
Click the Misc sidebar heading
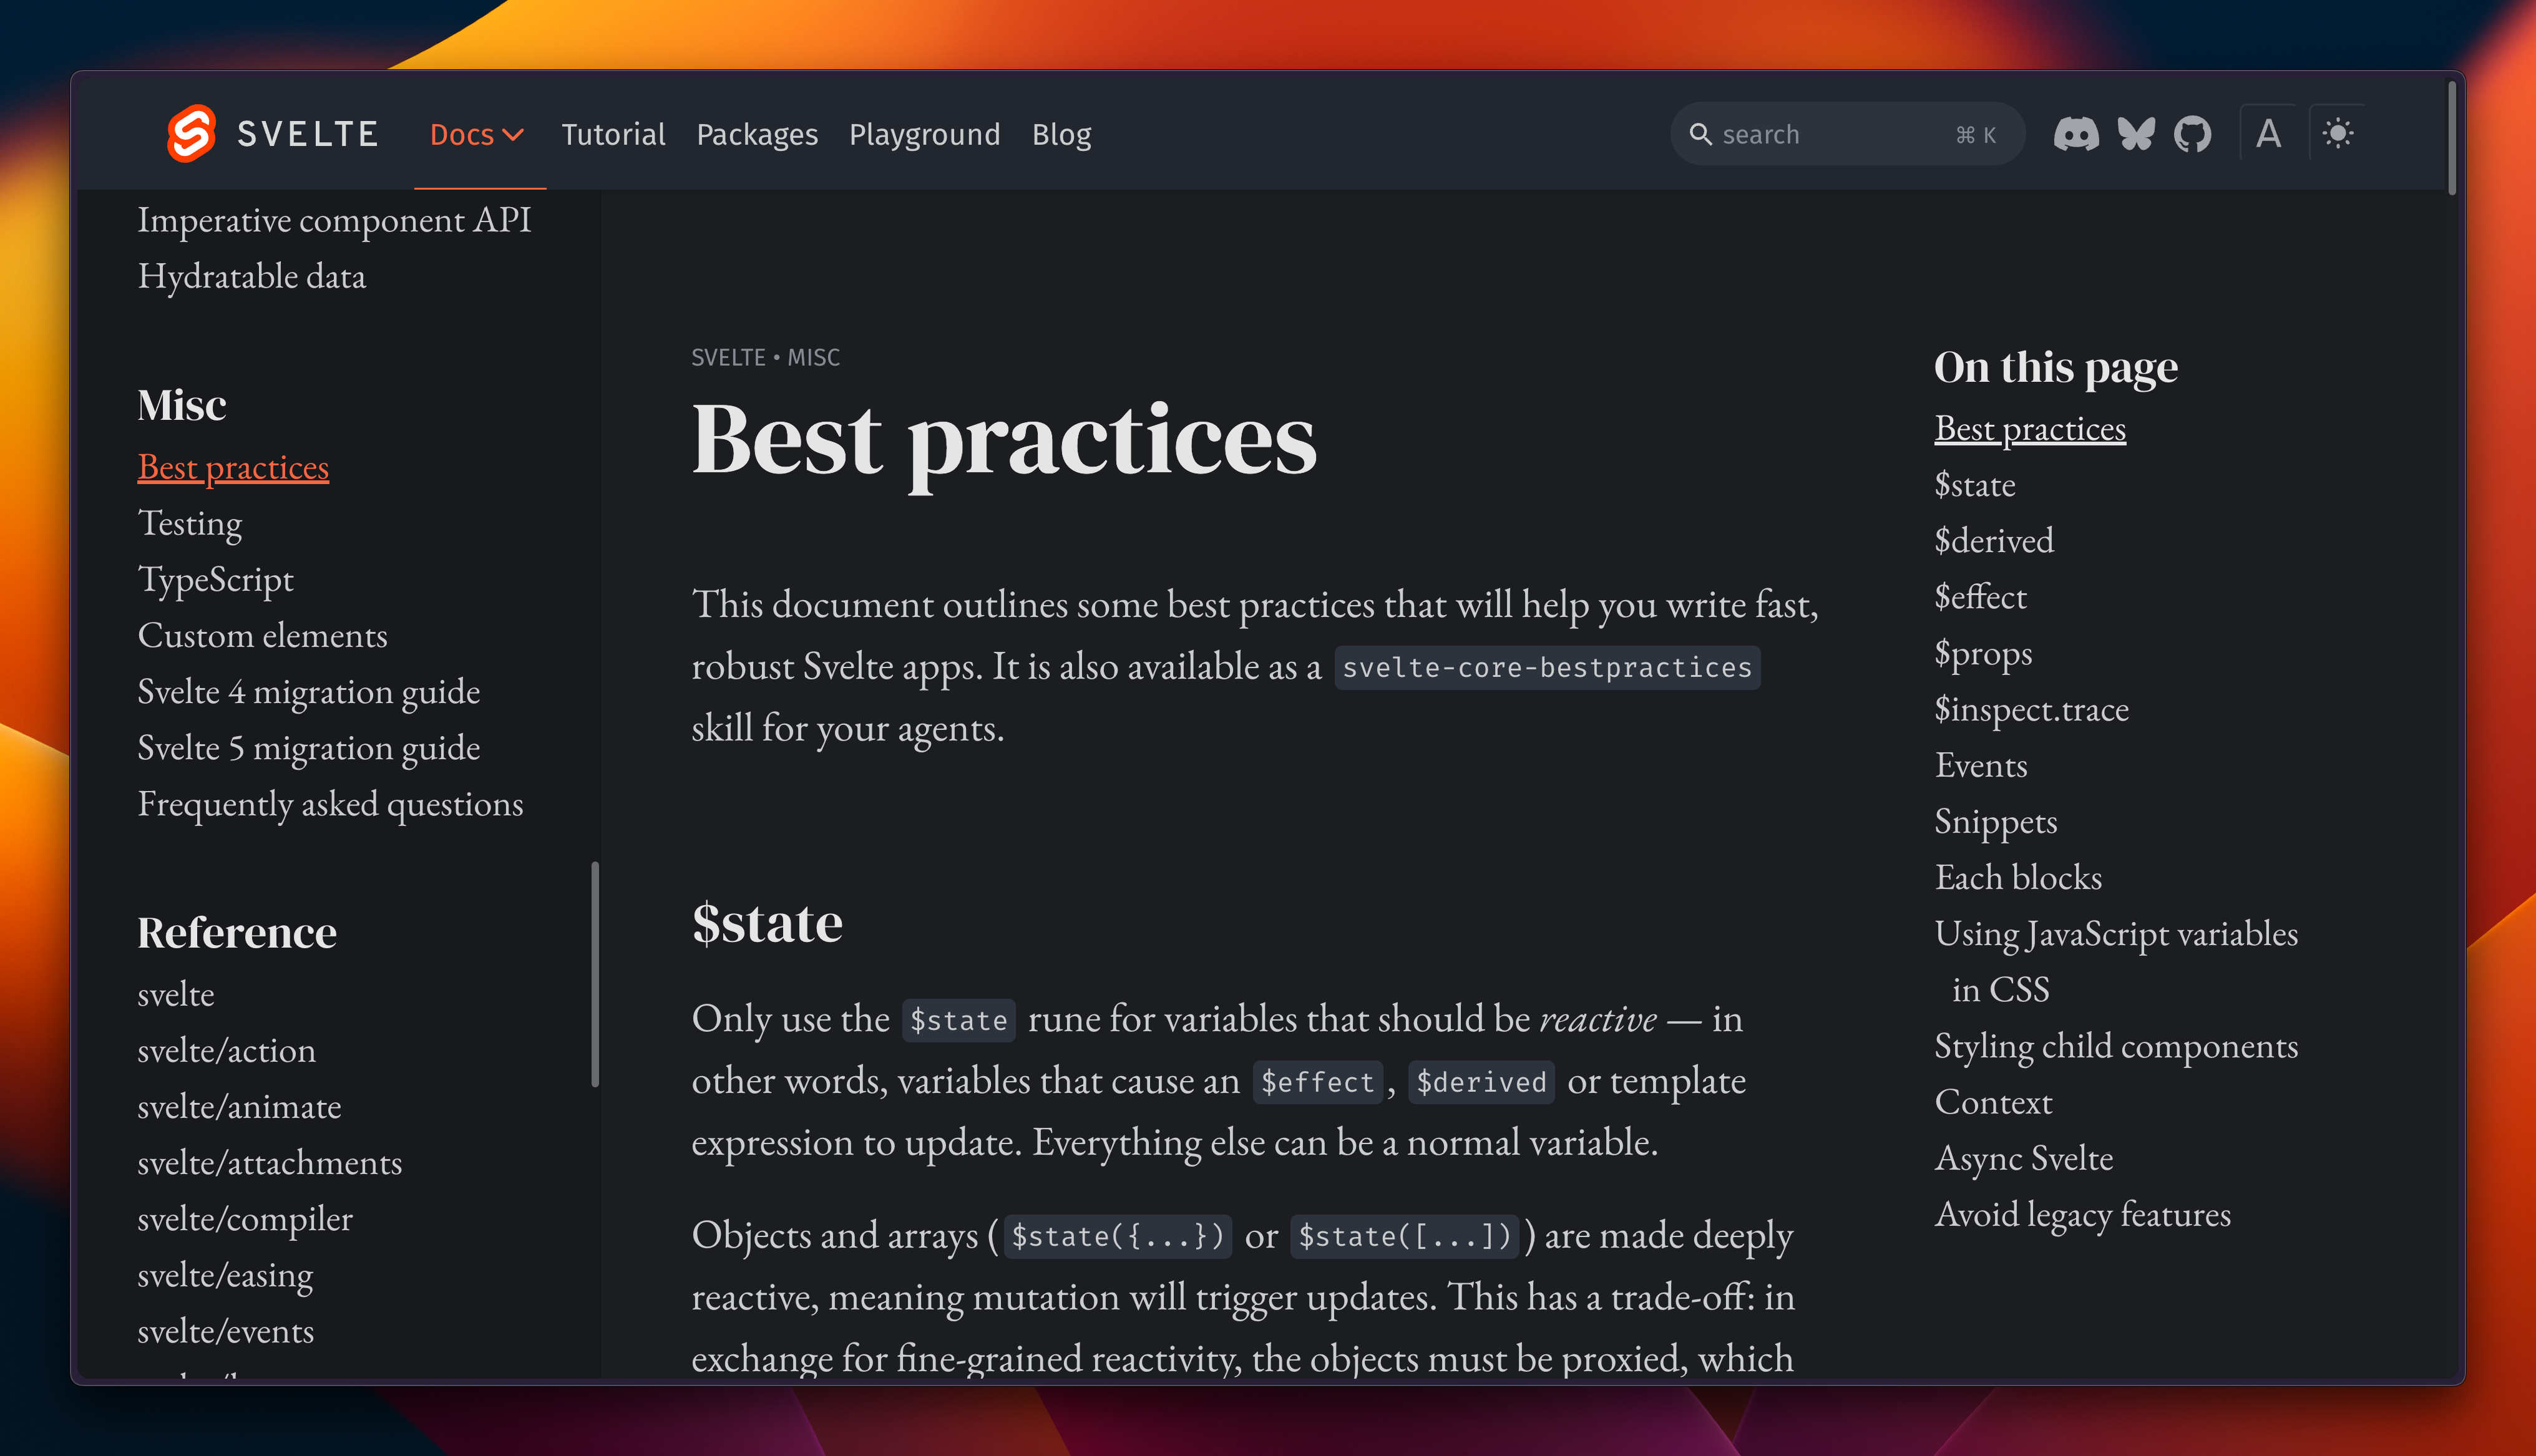[182, 405]
